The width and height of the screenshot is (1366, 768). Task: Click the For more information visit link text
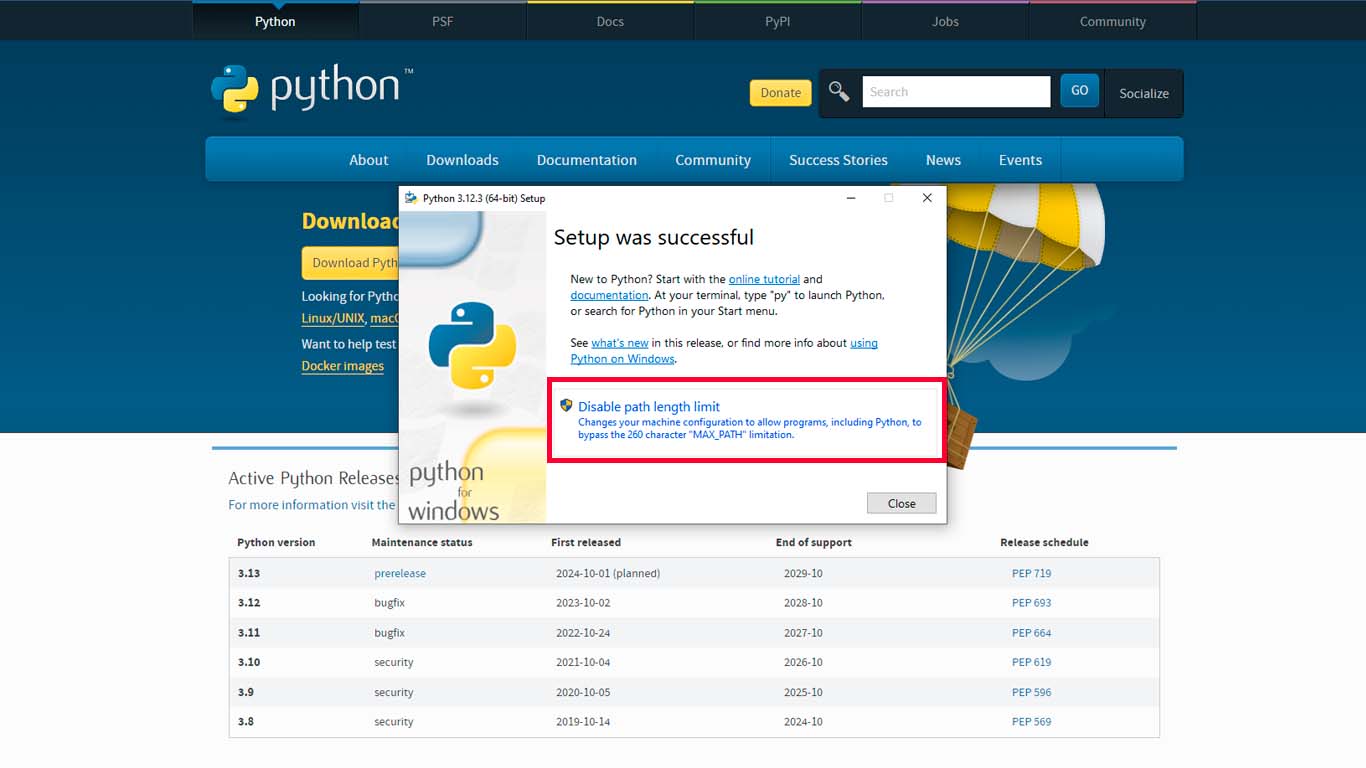coord(312,505)
